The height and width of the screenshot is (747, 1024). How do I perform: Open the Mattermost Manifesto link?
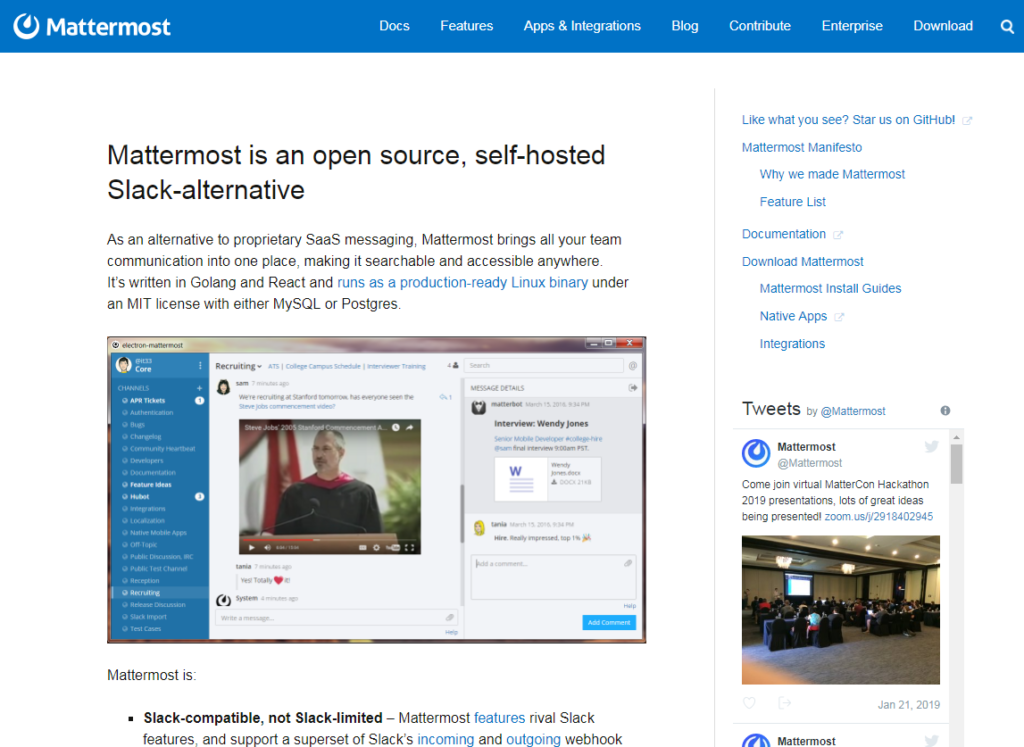click(x=801, y=147)
